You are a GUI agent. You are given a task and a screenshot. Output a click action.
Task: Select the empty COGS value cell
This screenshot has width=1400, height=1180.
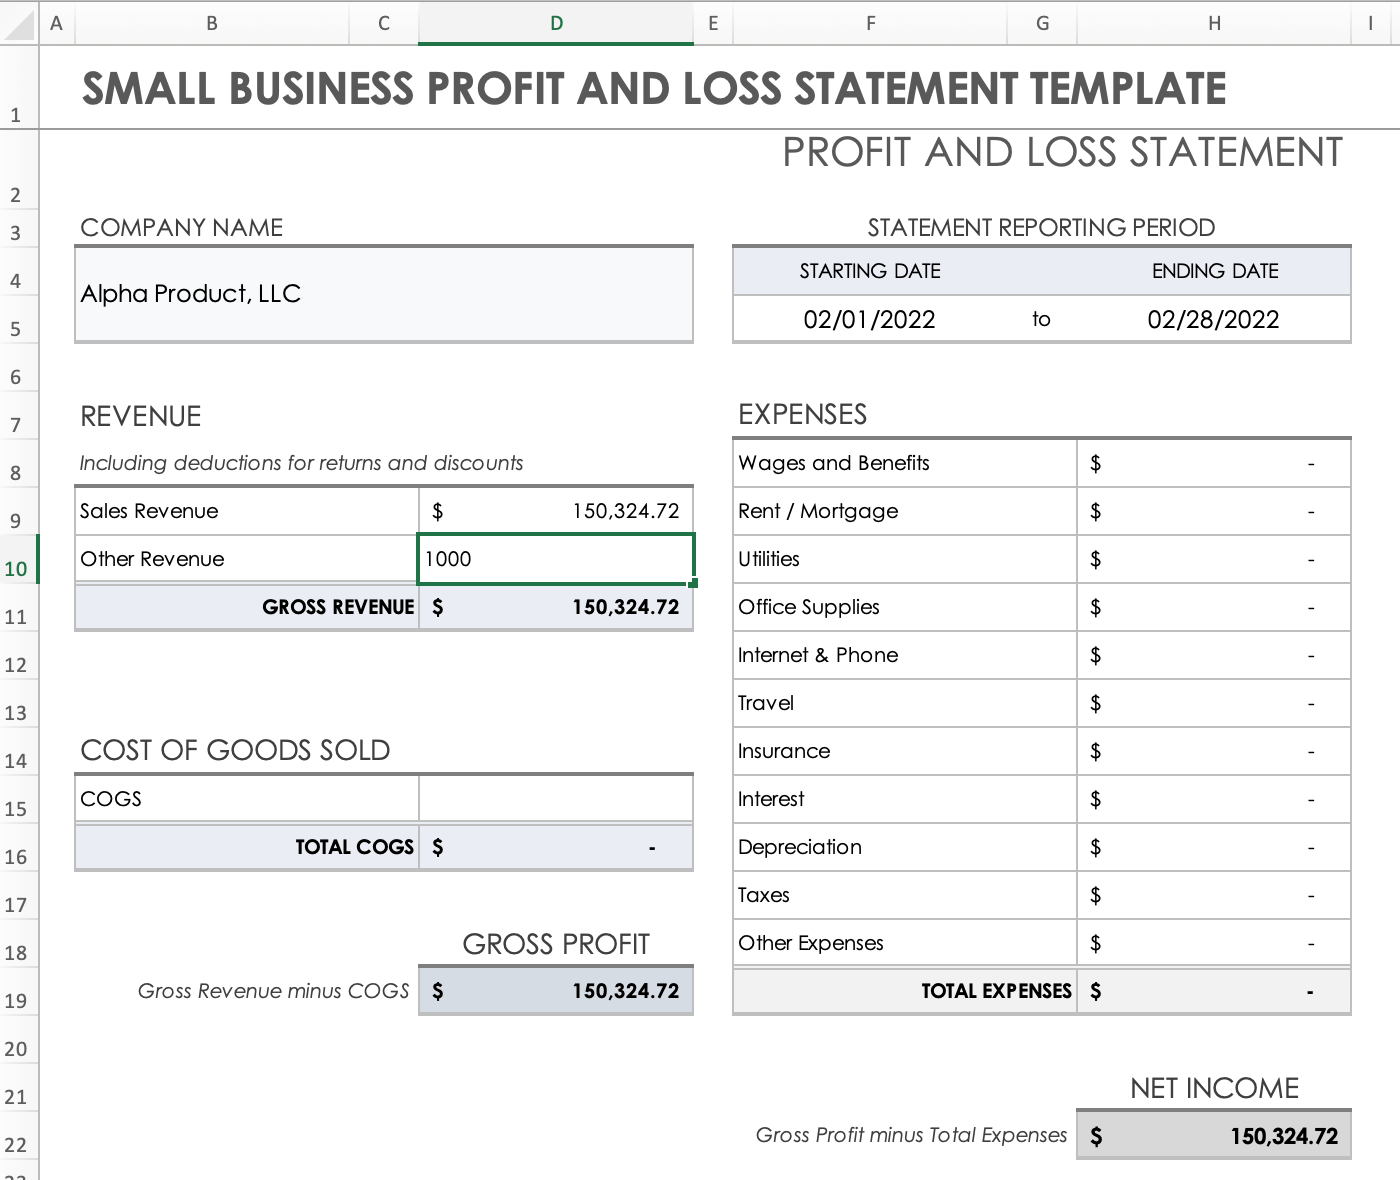point(556,799)
